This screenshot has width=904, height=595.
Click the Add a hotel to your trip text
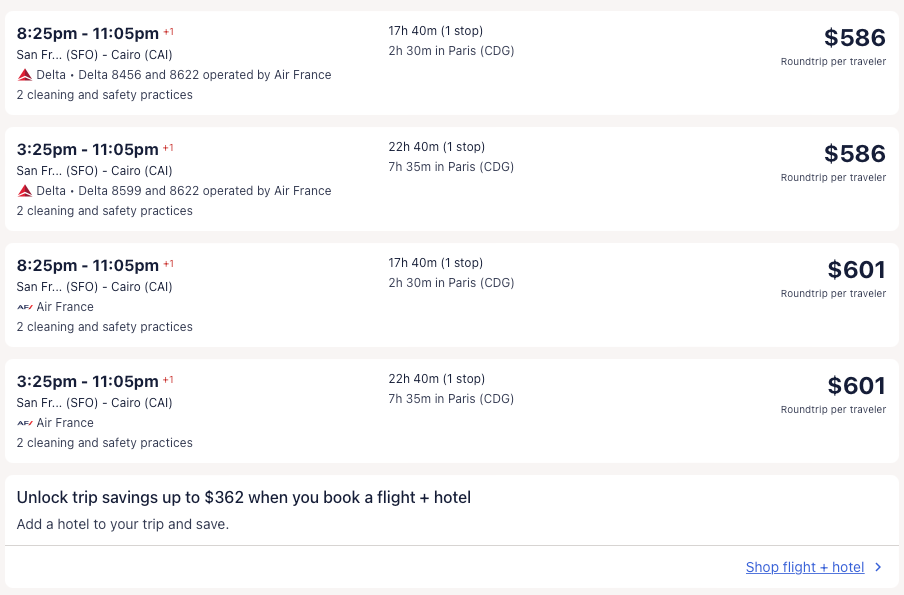123,524
